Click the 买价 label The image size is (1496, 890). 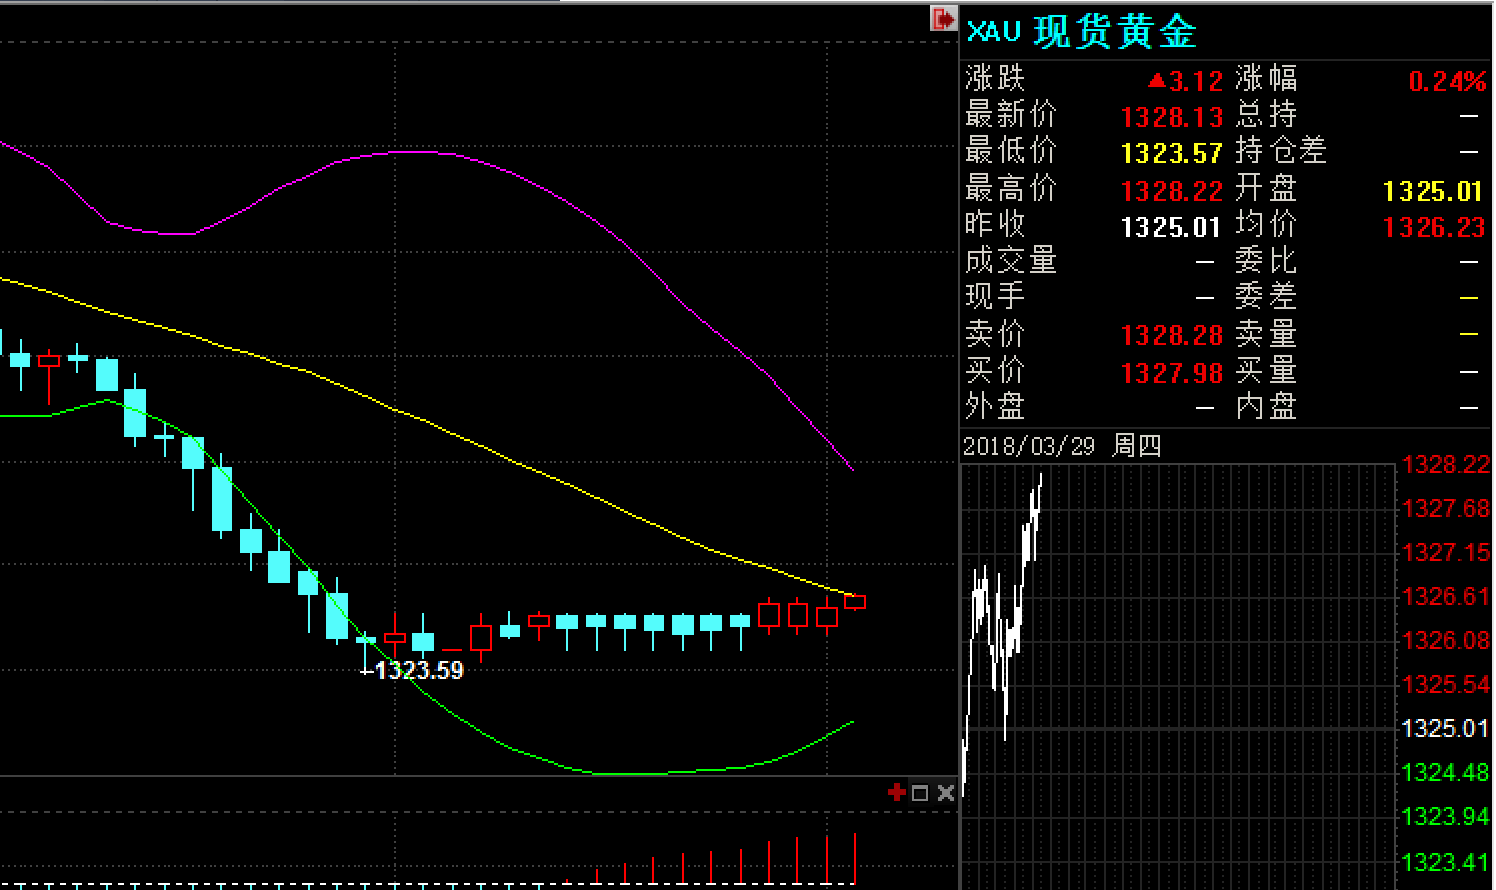click(995, 370)
